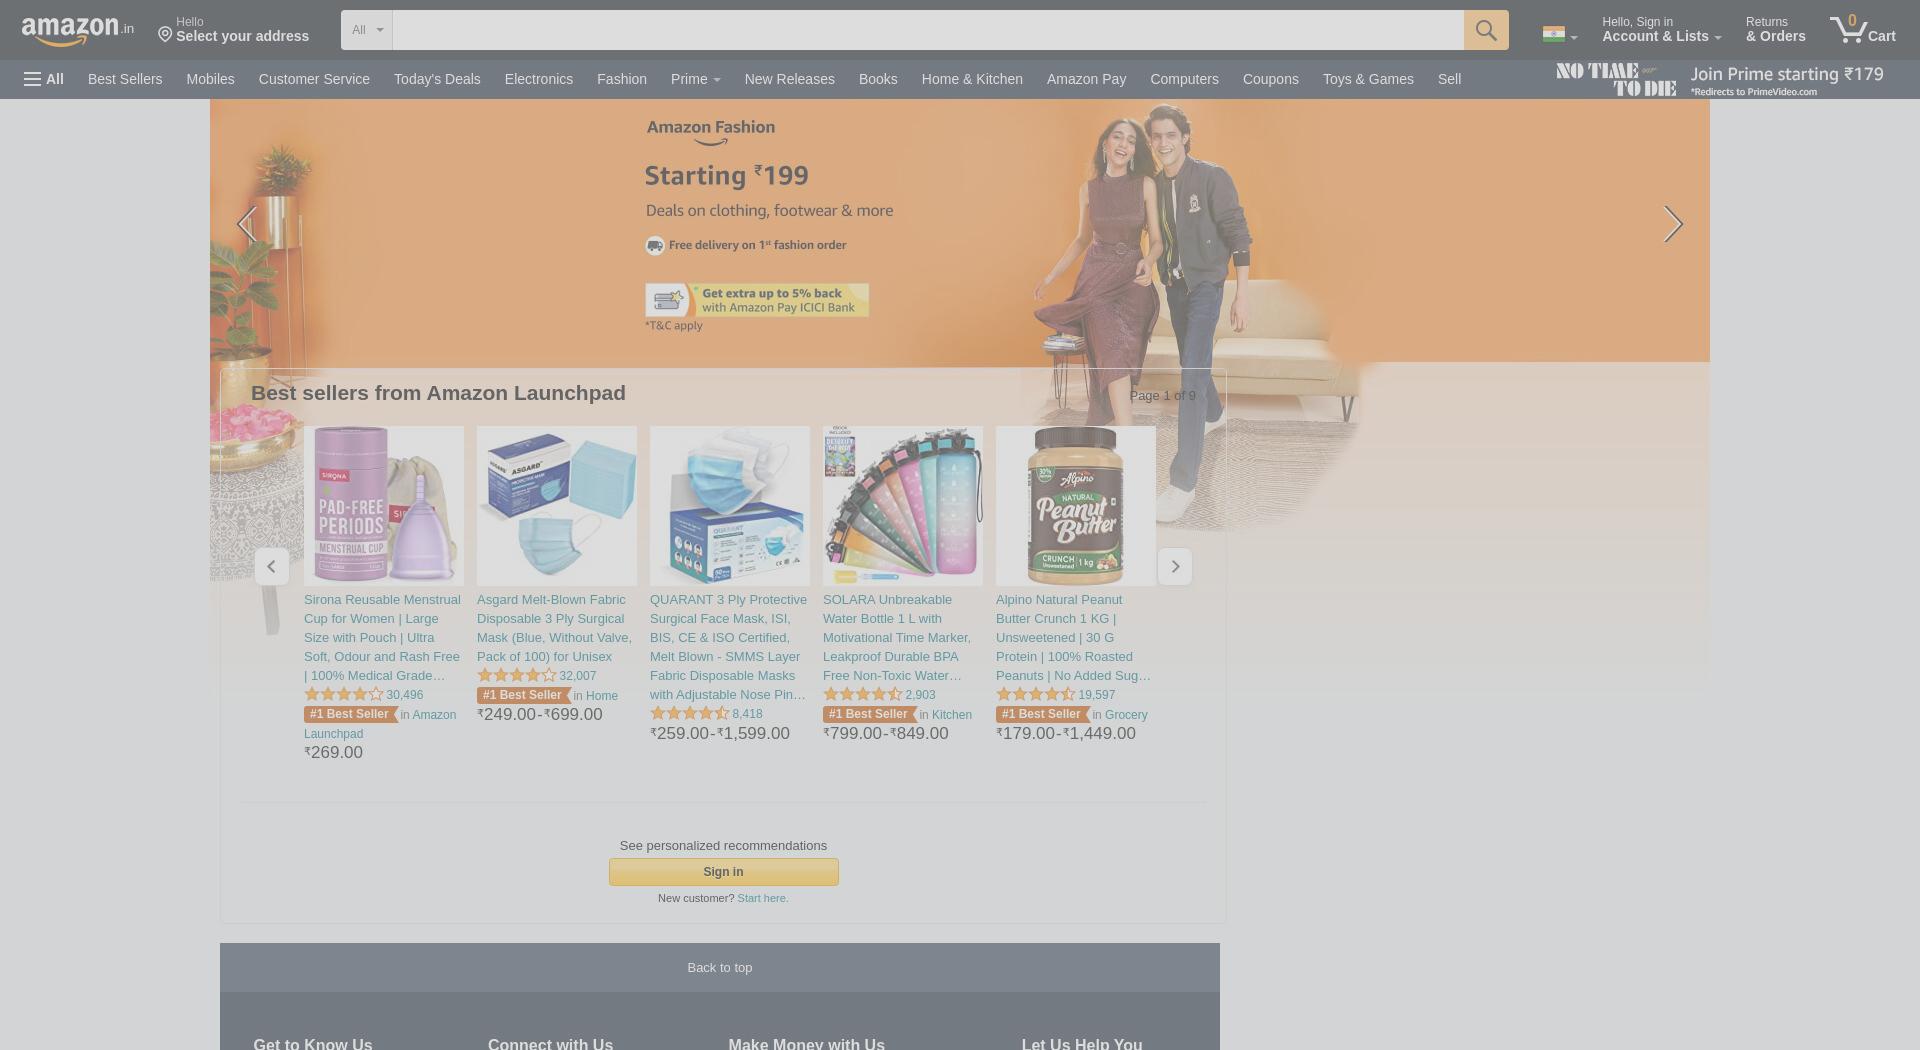Image resolution: width=1920 pixels, height=1050 pixels.
Task: Open Today's Deals in navigation bar
Action: click(x=437, y=79)
